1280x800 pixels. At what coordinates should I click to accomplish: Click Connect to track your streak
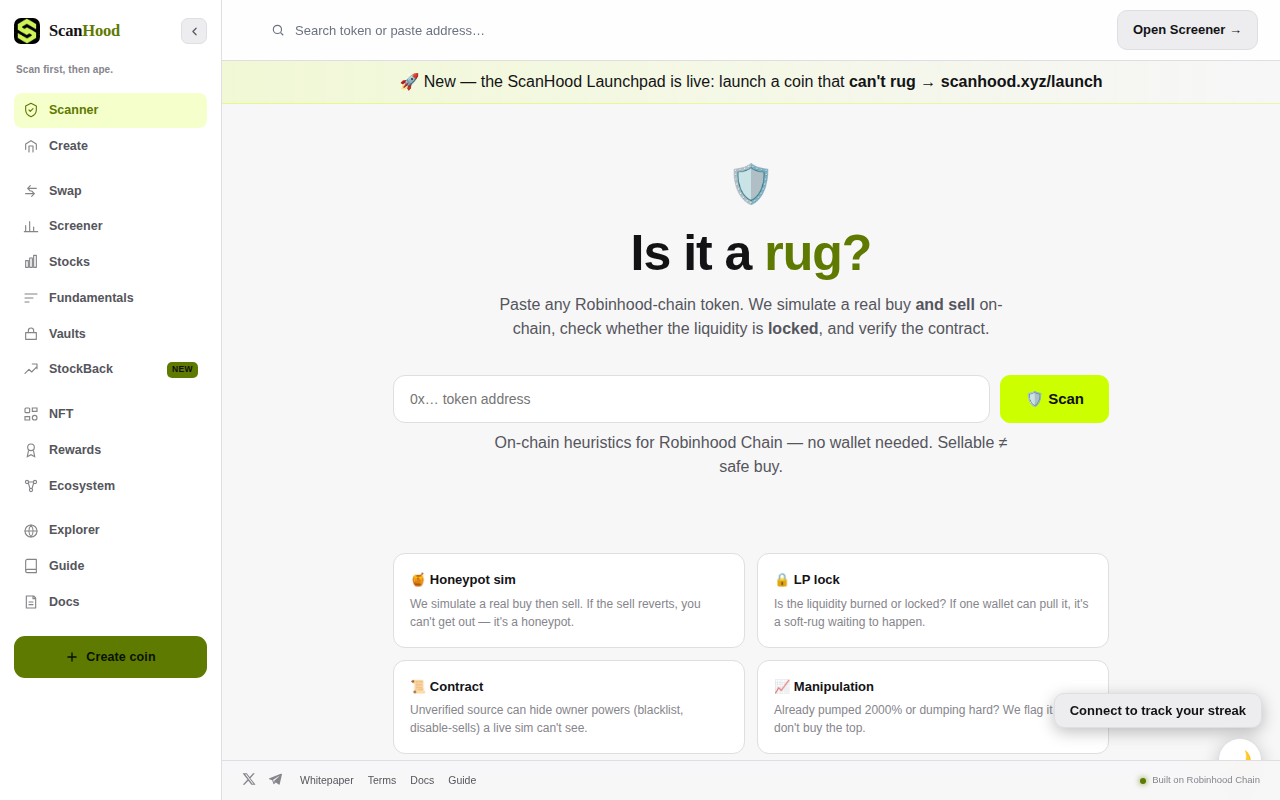point(1158,711)
